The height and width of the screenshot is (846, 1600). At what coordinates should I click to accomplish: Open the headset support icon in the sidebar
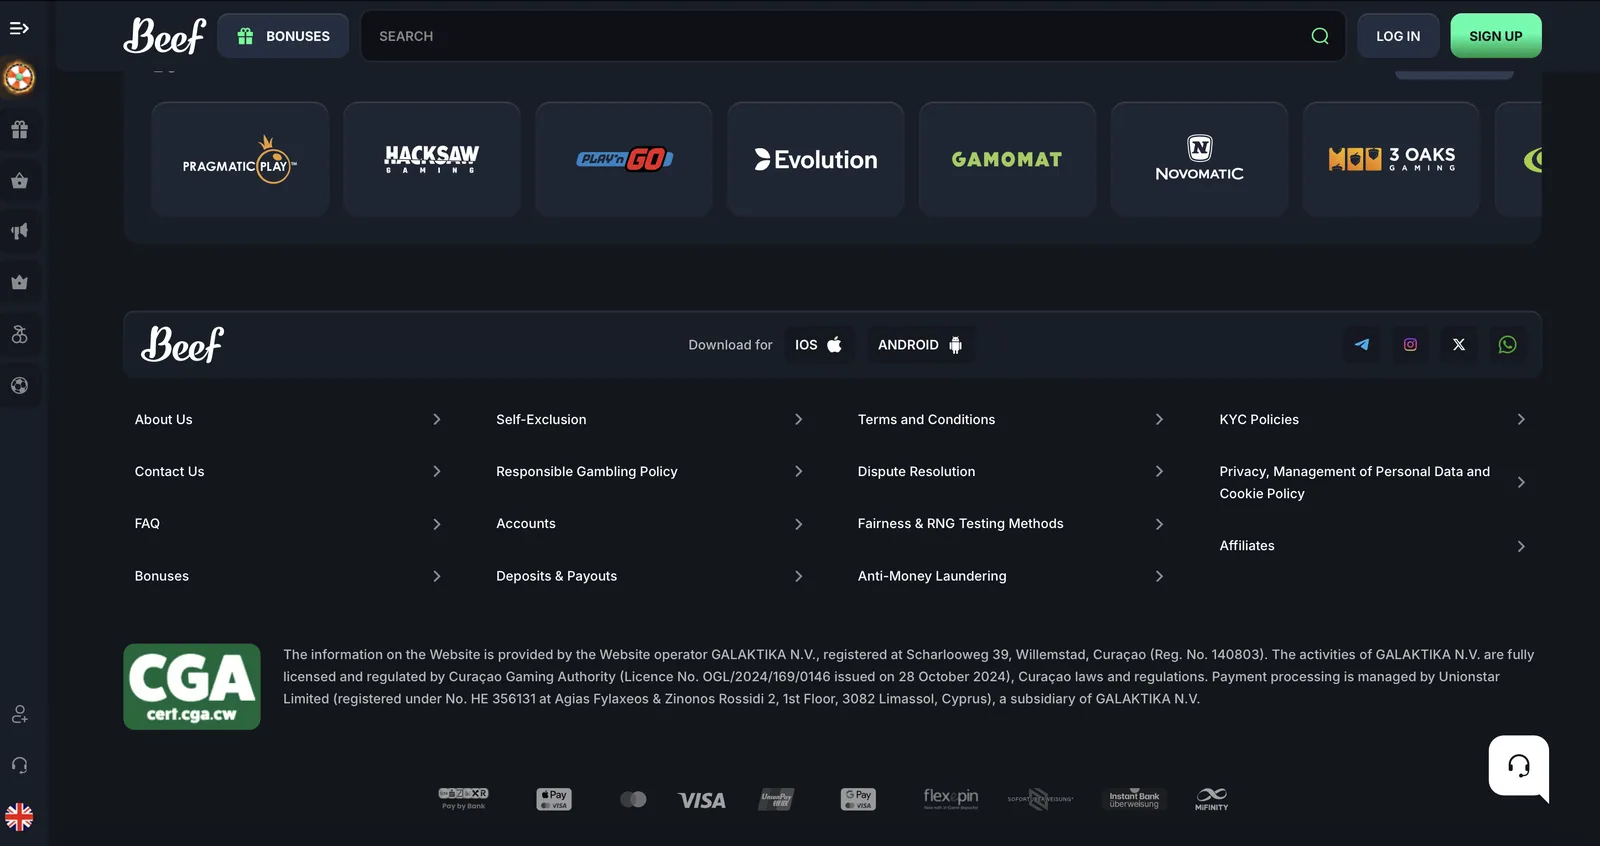click(x=19, y=765)
